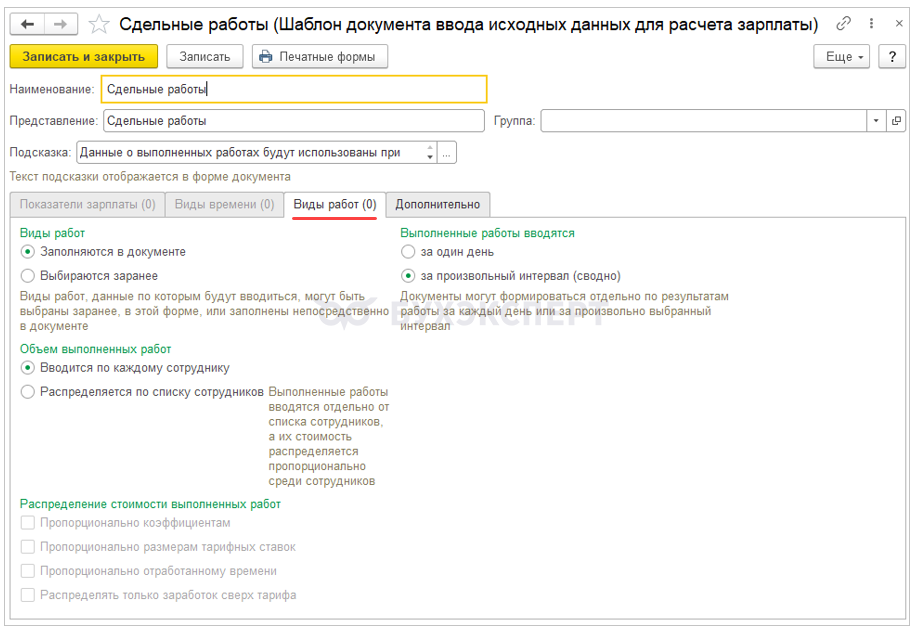Open the Группа item with the open icon
This screenshot has height=628, width=920.
896,121
